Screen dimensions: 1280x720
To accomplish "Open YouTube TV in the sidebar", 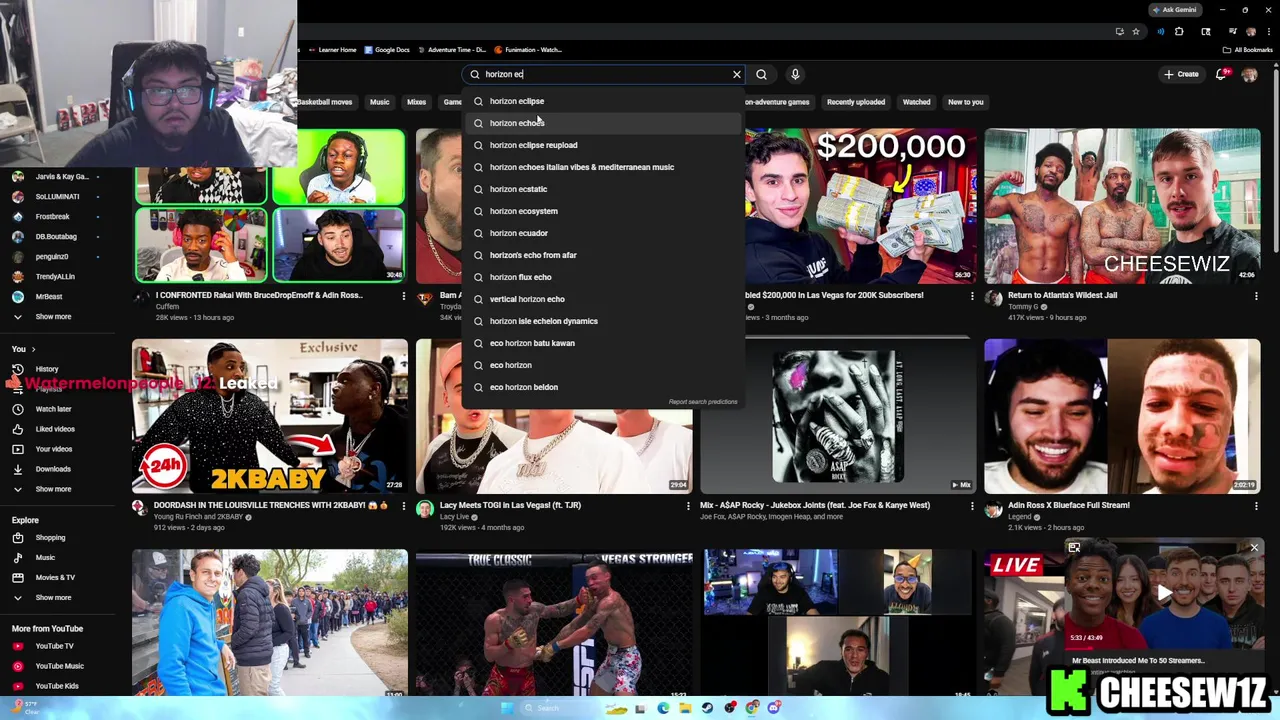I will point(54,646).
